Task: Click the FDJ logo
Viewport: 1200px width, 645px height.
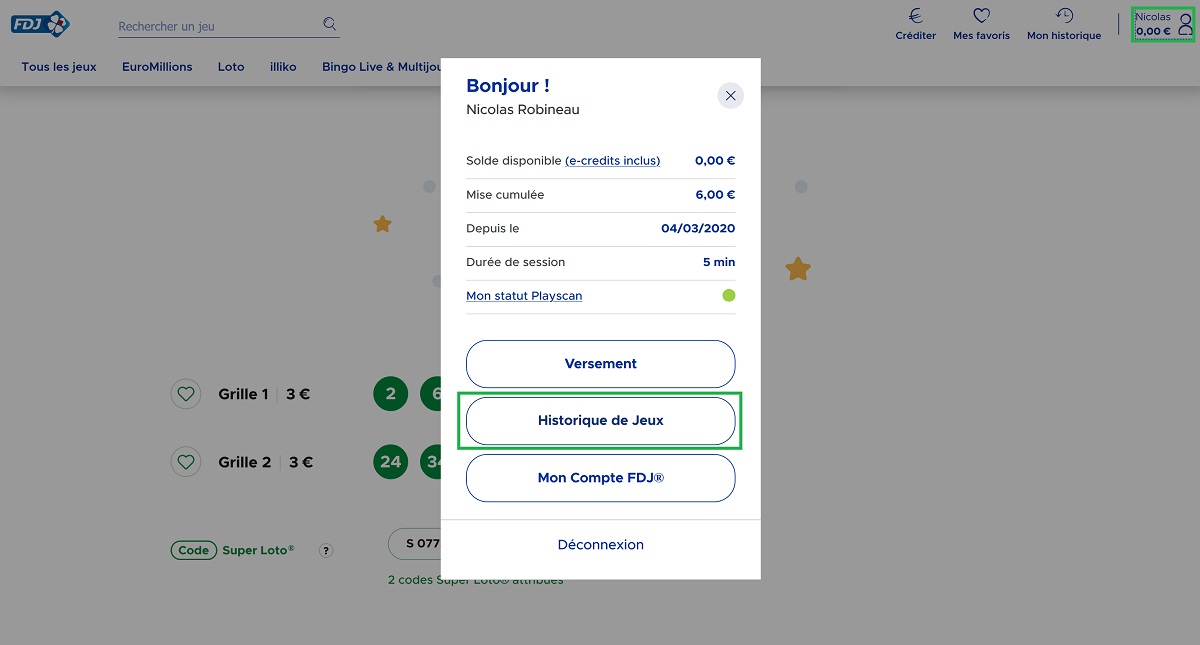Action: click(x=41, y=23)
